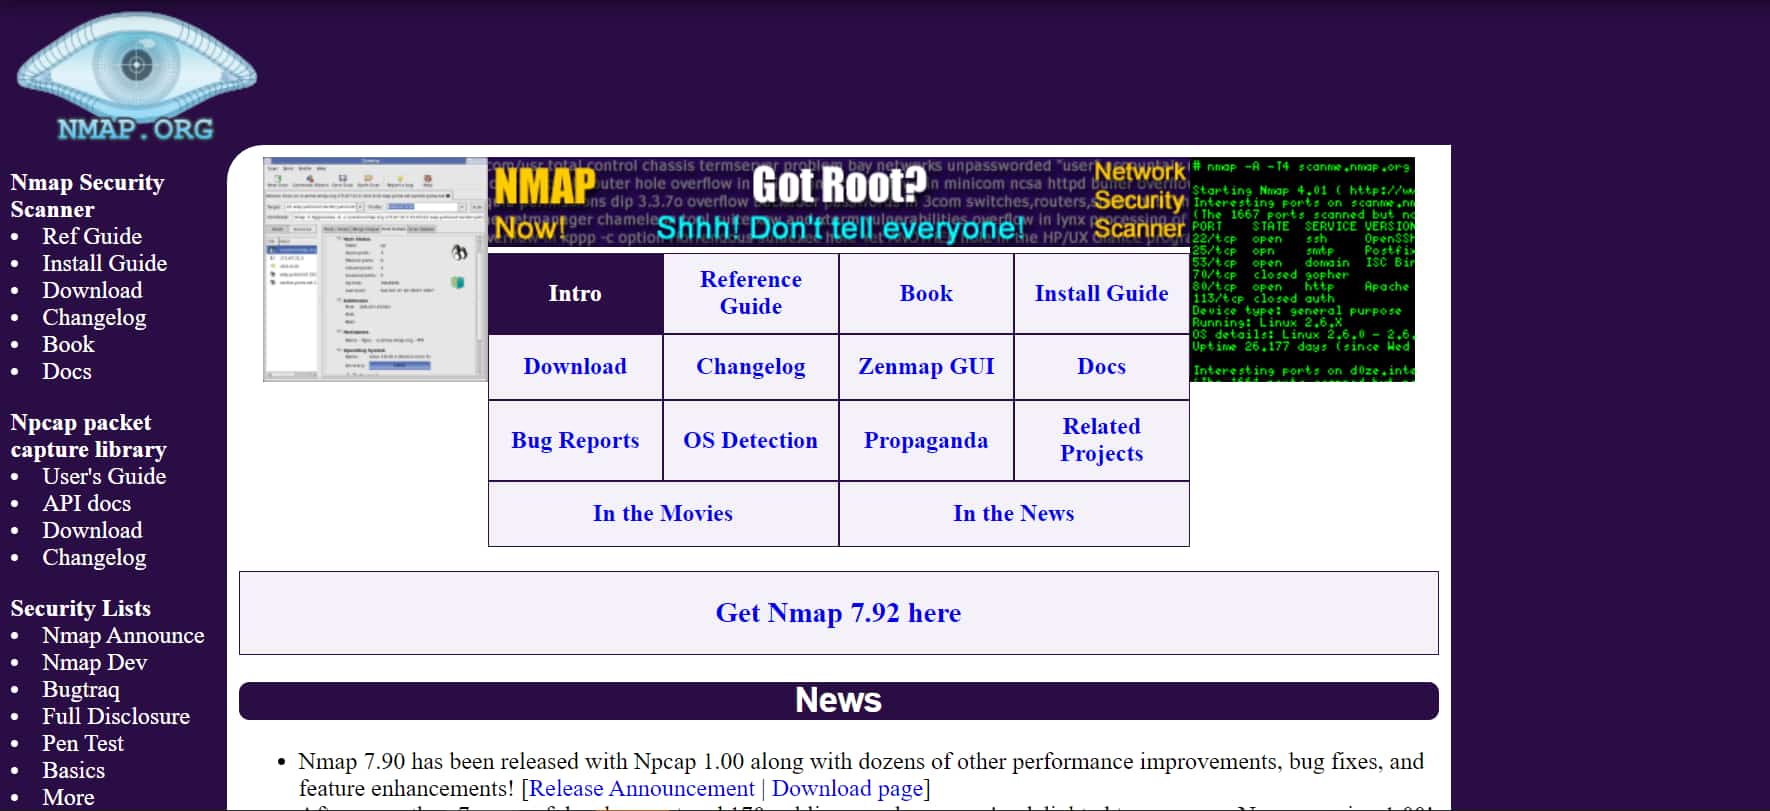Click the 'Got Root?' Nmap banner
The width and height of the screenshot is (1770, 811).
tap(838, 204)
